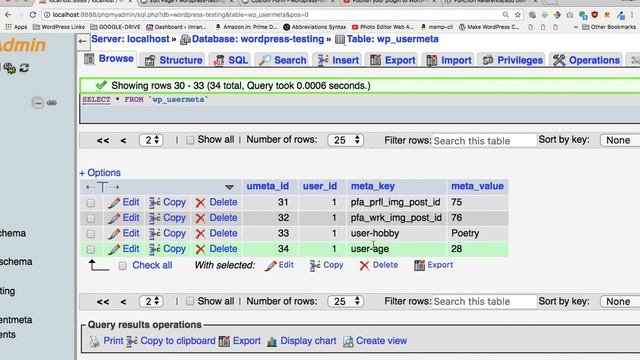Click the With selected Export icon
640x360 pixels.
[x=419, y=265]
